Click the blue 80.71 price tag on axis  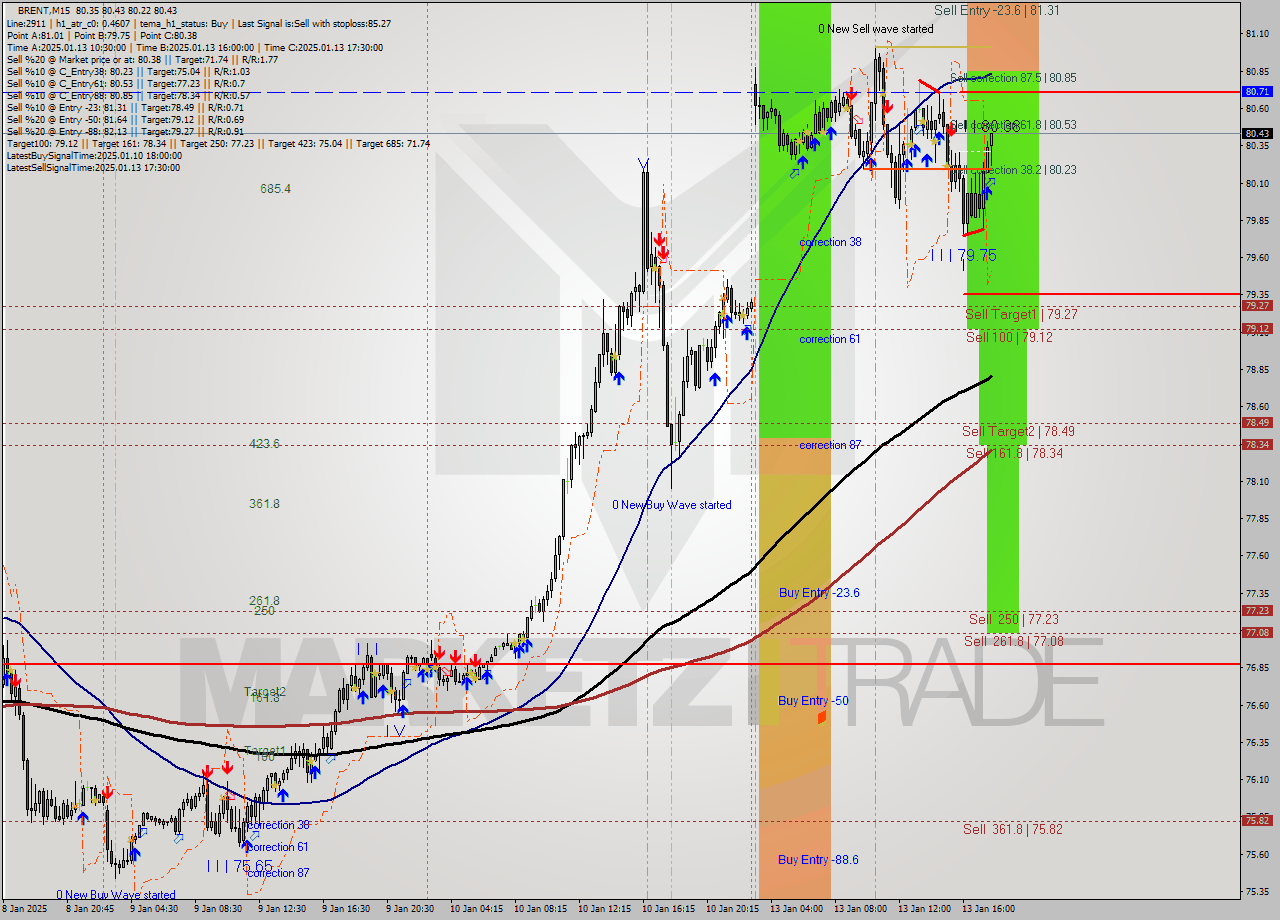1257,91
